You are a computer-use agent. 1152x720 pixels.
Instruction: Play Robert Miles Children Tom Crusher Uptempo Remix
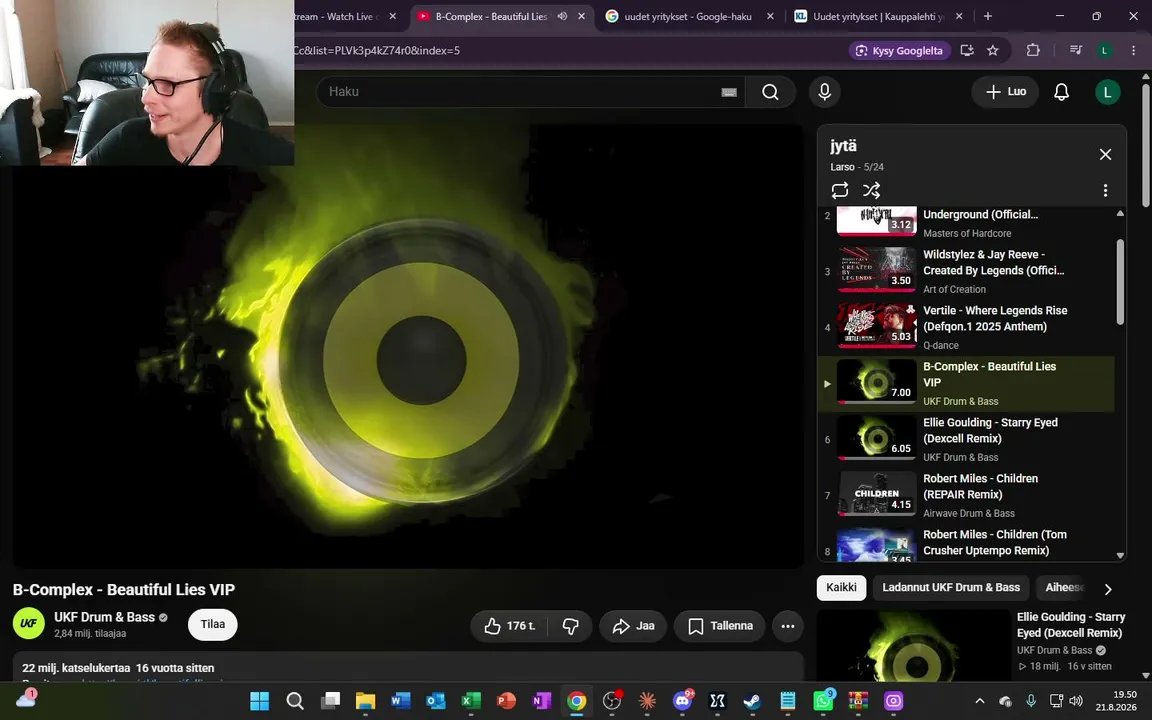tap(967, 544)
